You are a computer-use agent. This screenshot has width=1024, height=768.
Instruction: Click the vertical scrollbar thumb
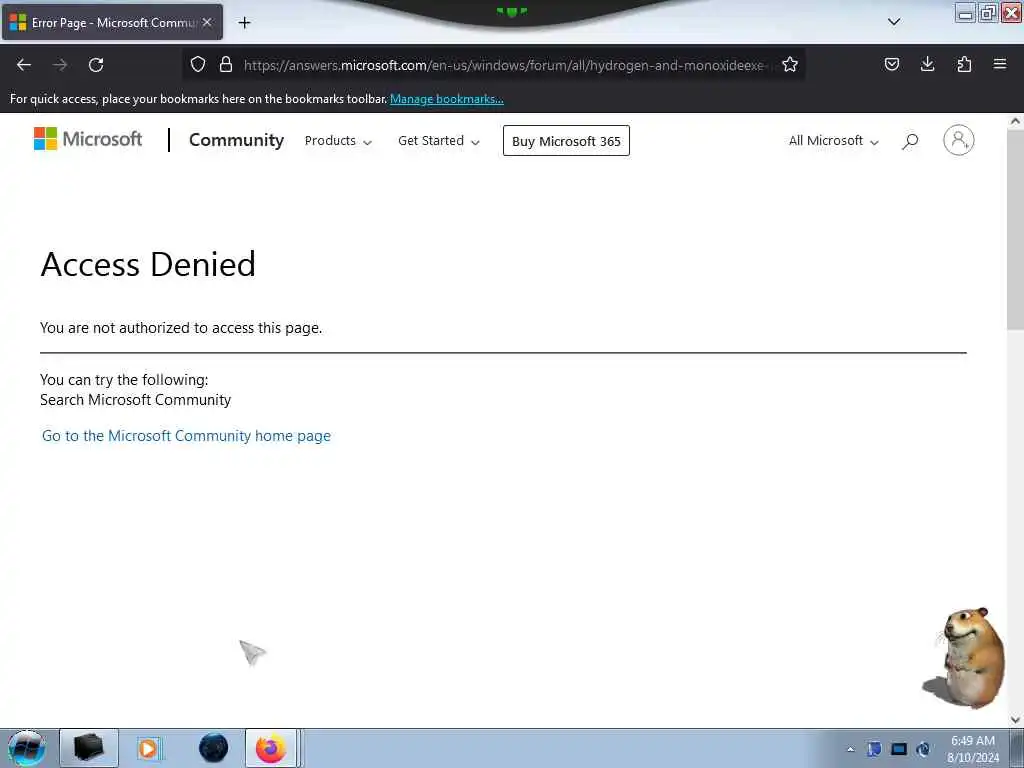pos(1015,229)
